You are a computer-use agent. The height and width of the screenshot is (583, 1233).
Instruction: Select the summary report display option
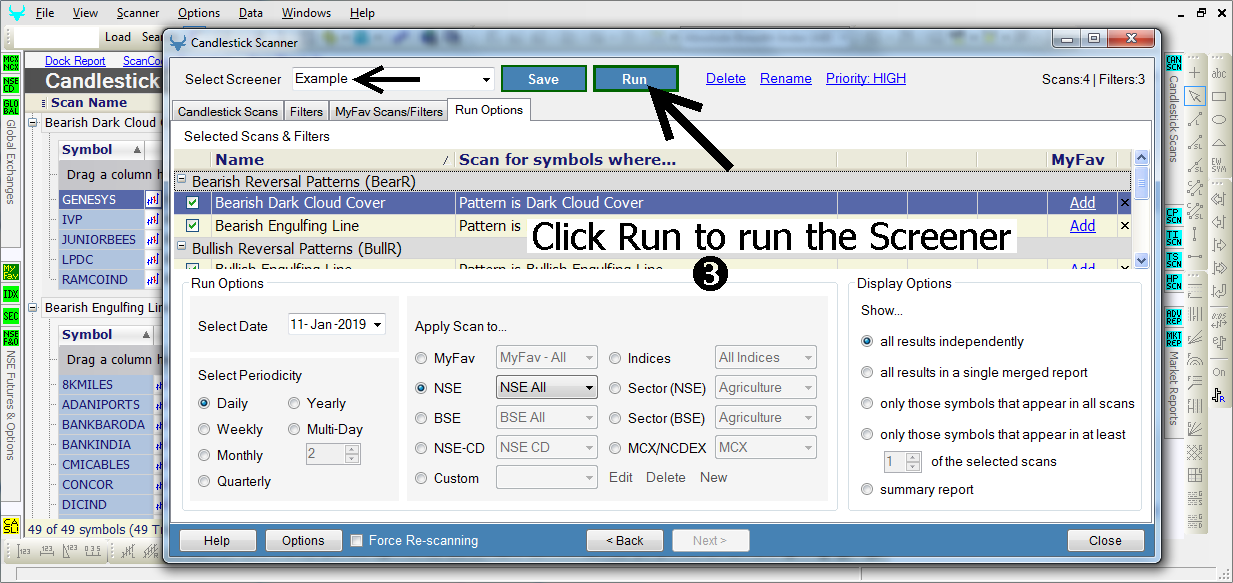point(867,489)
